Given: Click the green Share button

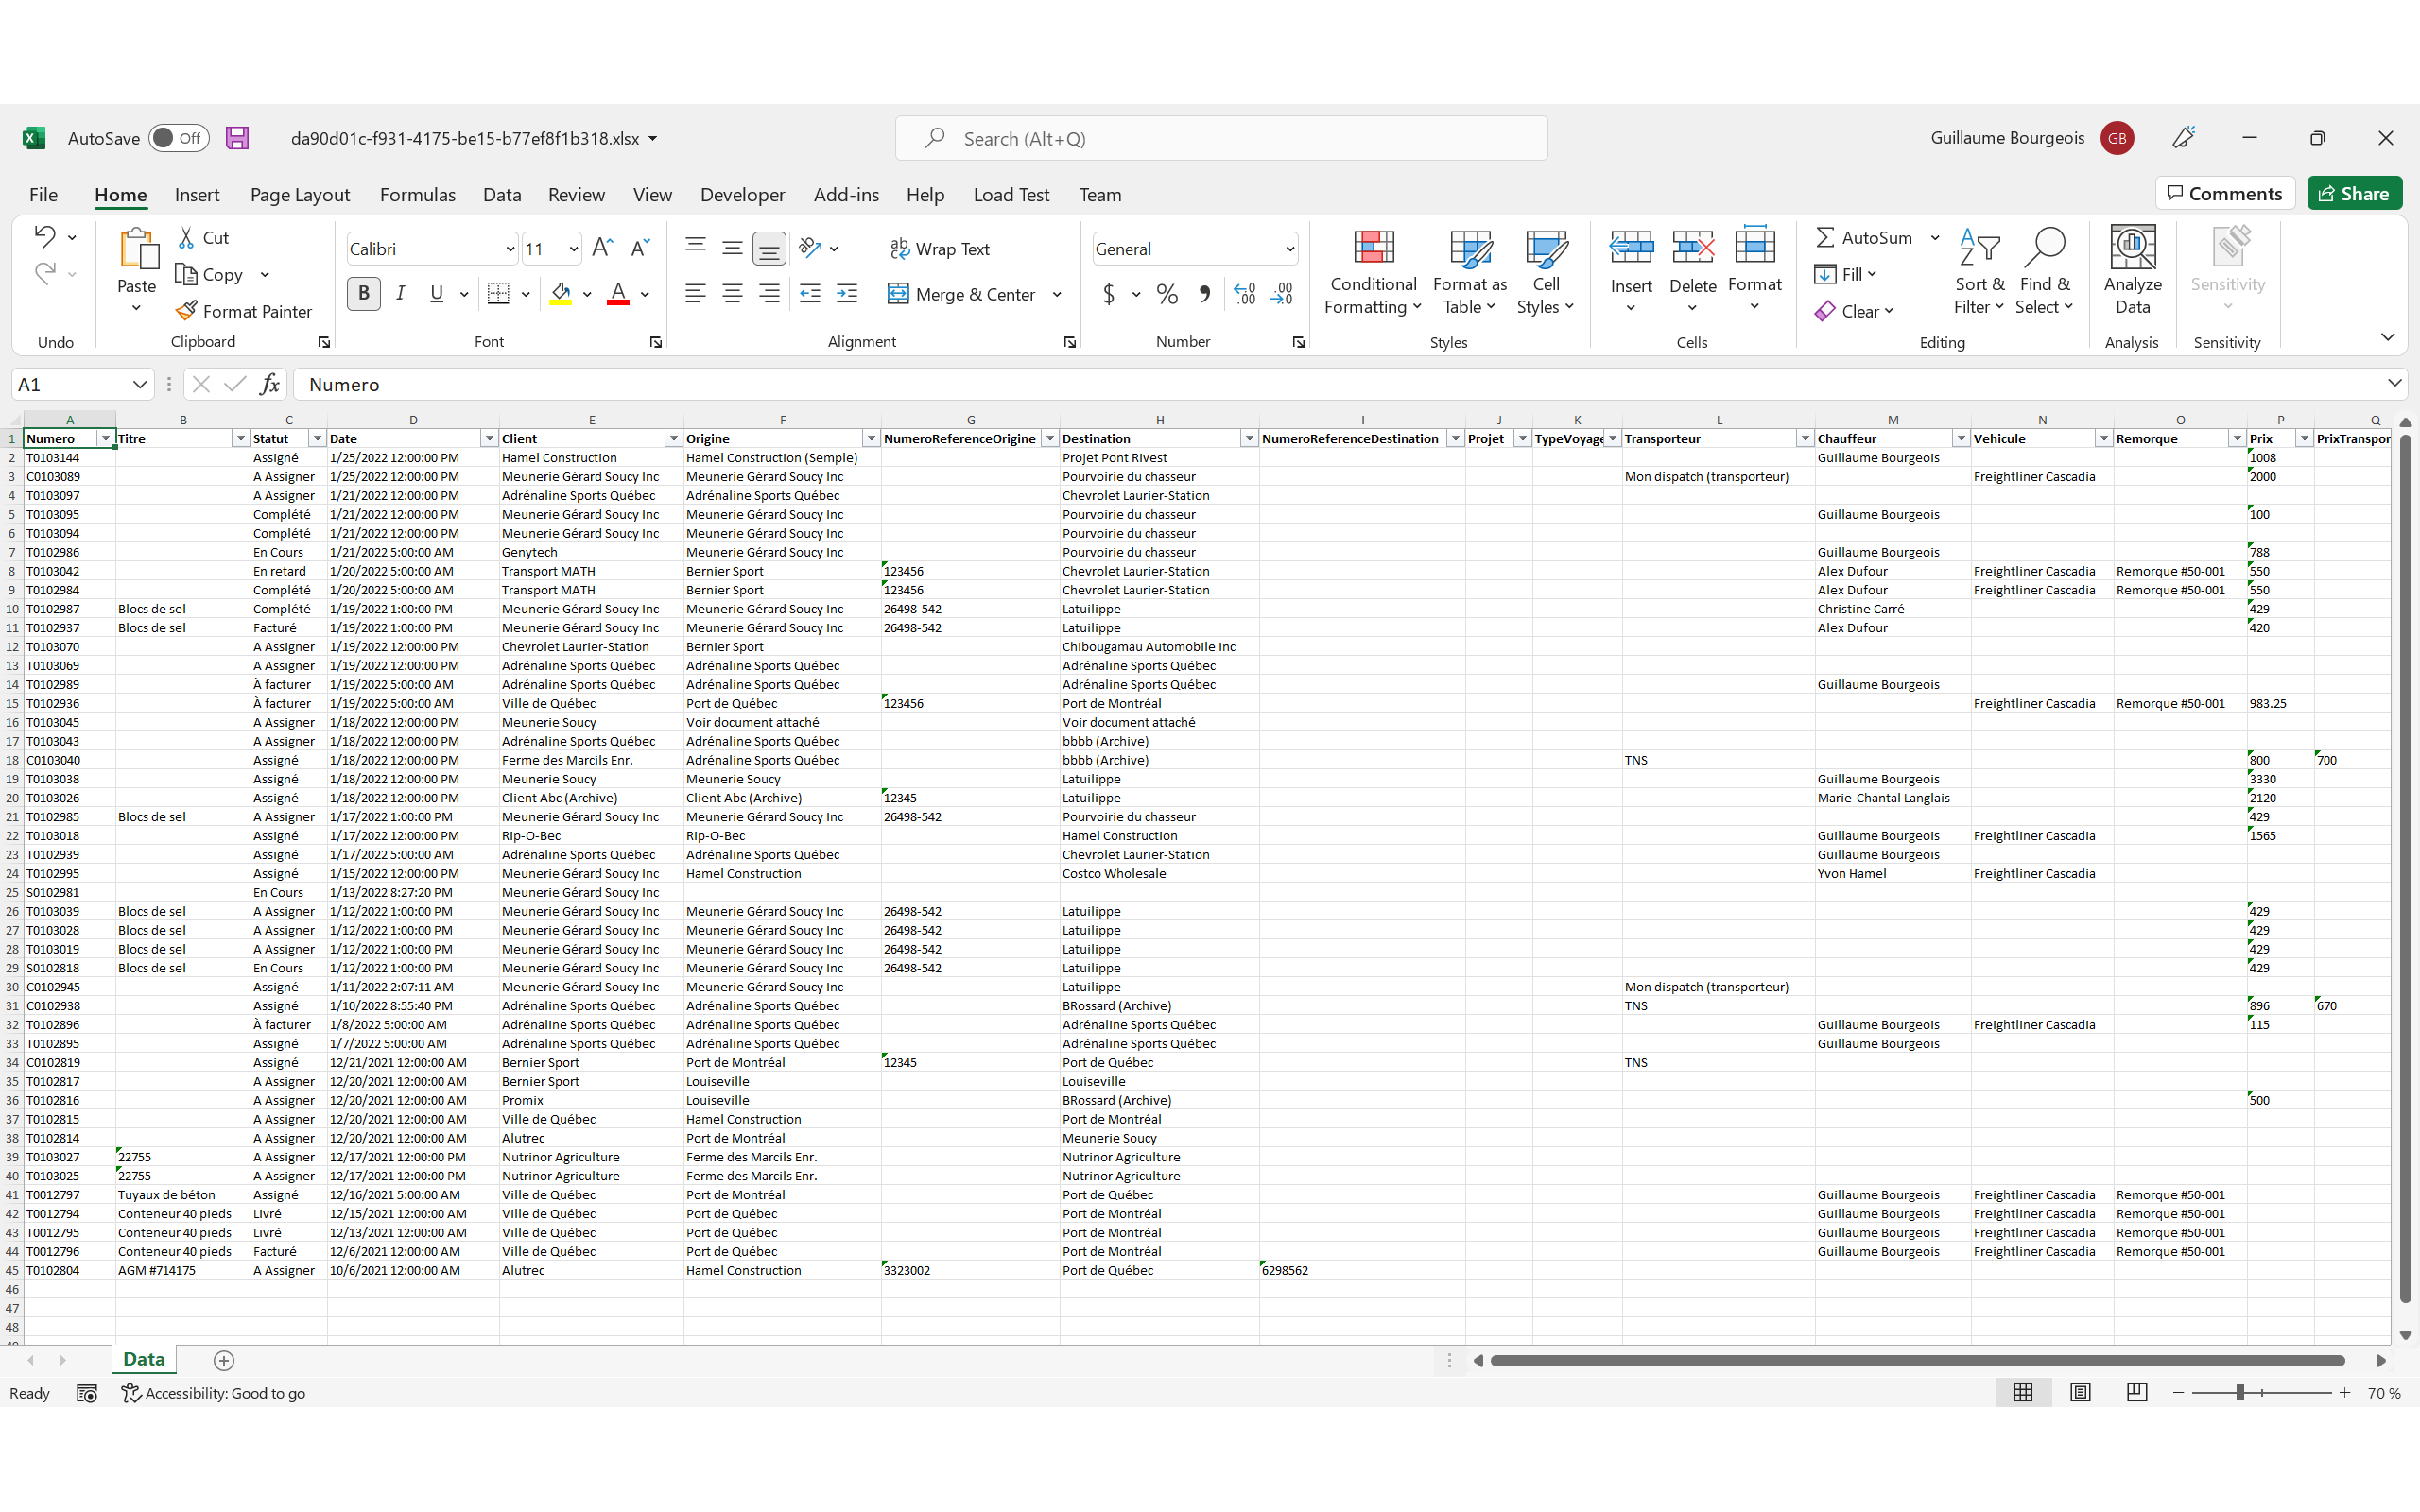Looking at the screenshot, I should [2354, 193].
